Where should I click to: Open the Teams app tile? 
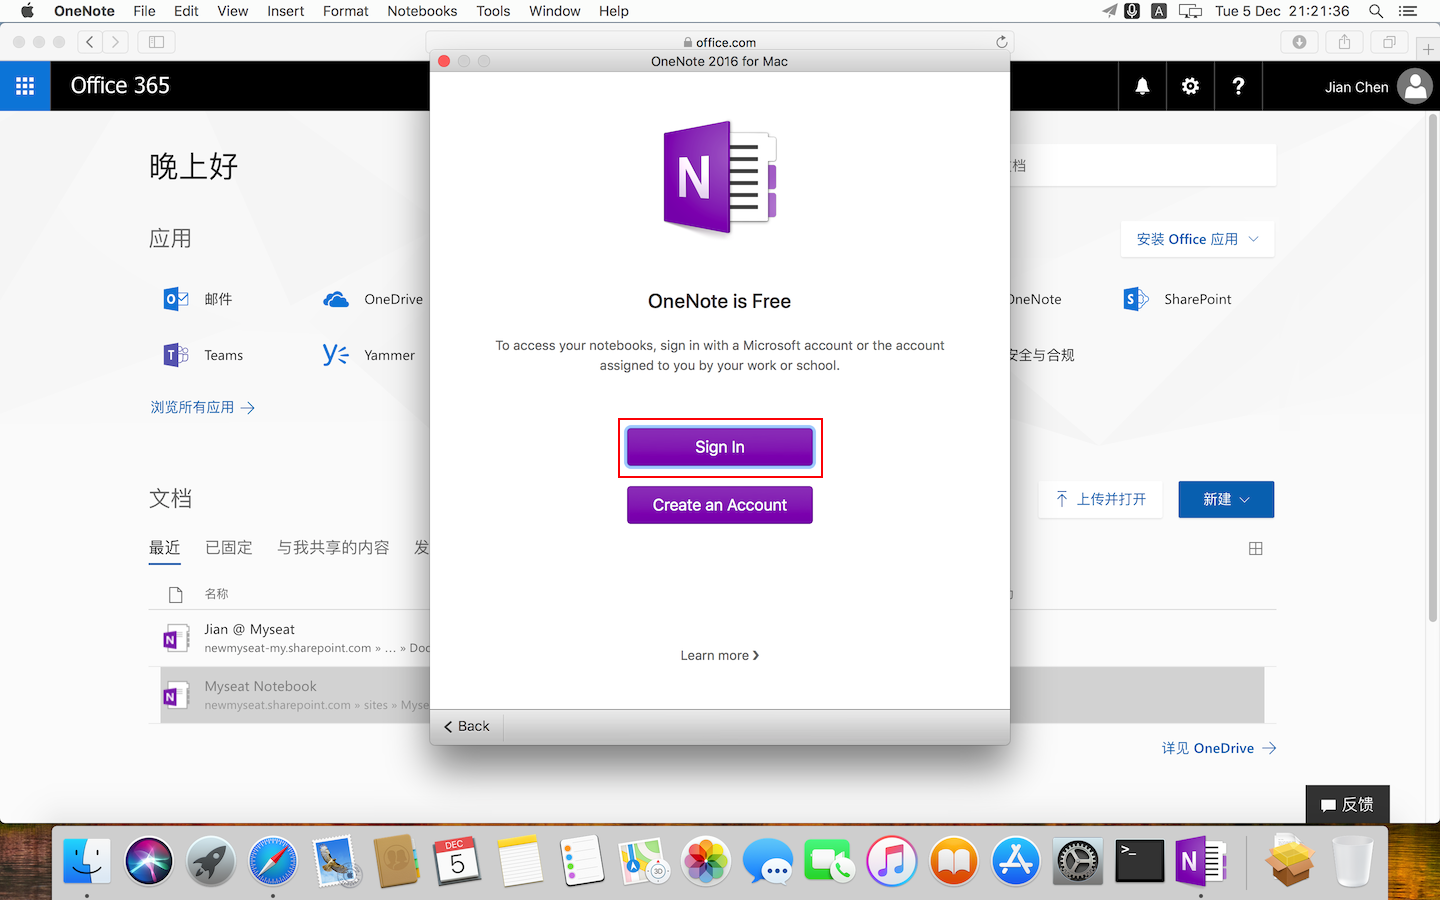pyautogui.click(x=204, y=355)
